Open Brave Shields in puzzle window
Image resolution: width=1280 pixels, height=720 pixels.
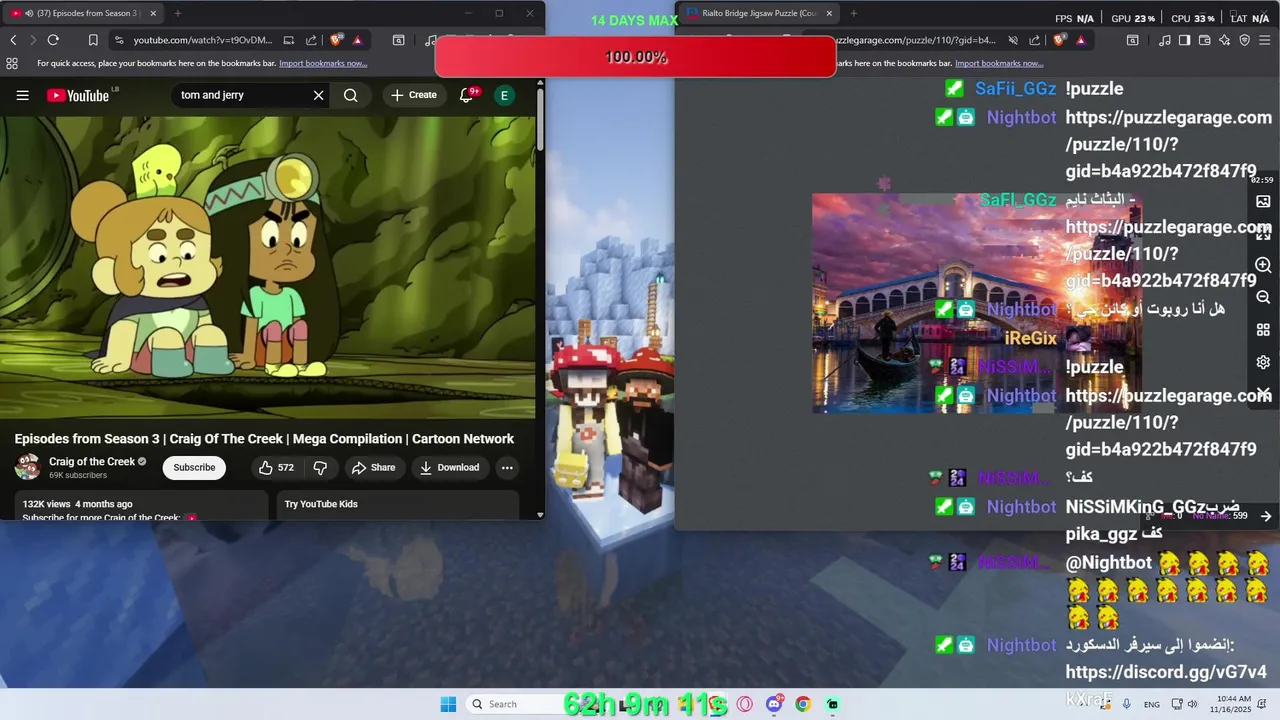[1061, 40]
